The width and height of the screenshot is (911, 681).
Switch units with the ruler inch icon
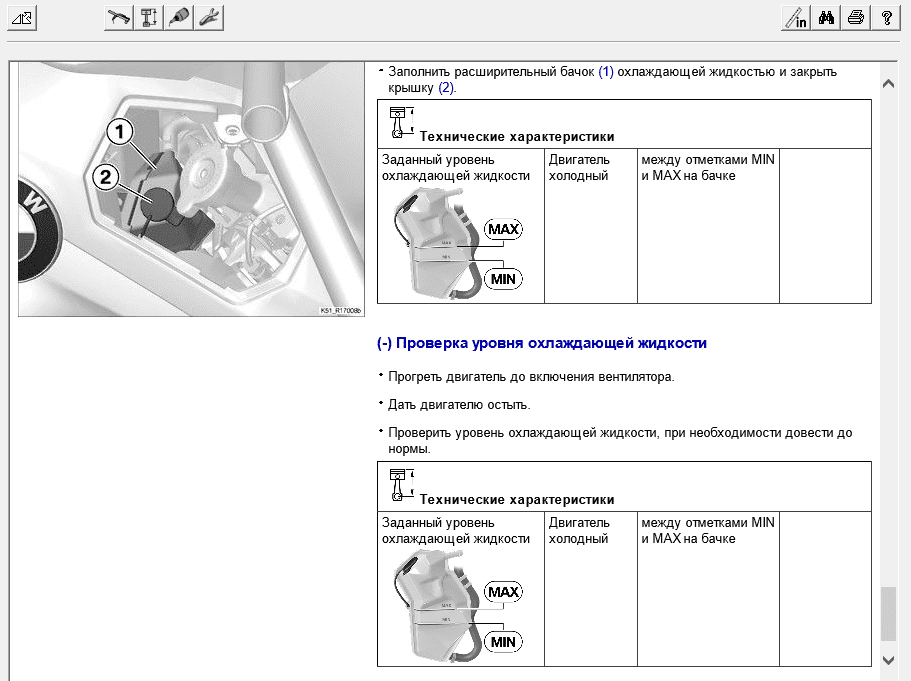tap(796, 17)
